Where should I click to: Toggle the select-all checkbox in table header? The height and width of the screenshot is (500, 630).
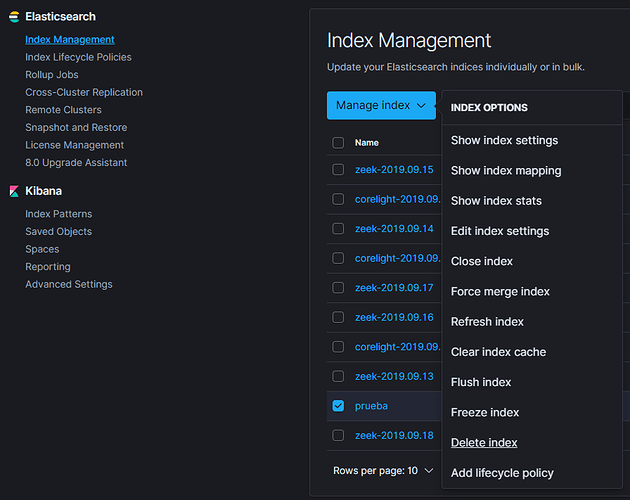pos(338,143)
